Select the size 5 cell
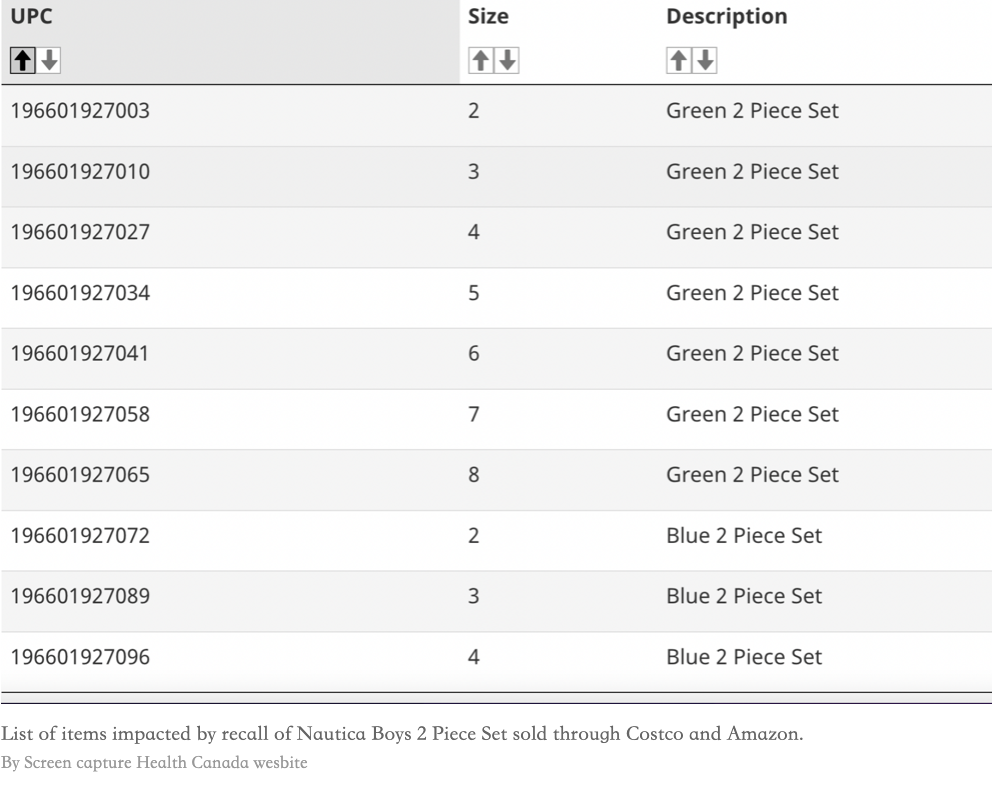 pyautogui.click(x=473, y=293)
